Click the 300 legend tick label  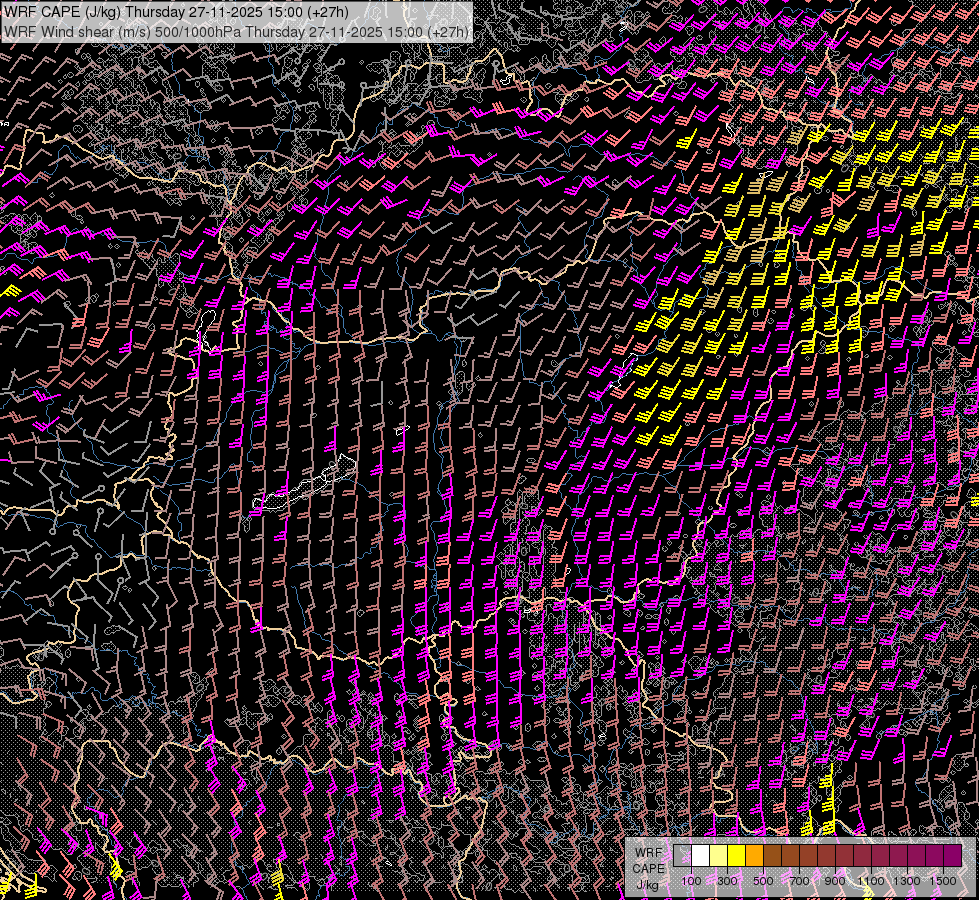[x=727, y=881]
